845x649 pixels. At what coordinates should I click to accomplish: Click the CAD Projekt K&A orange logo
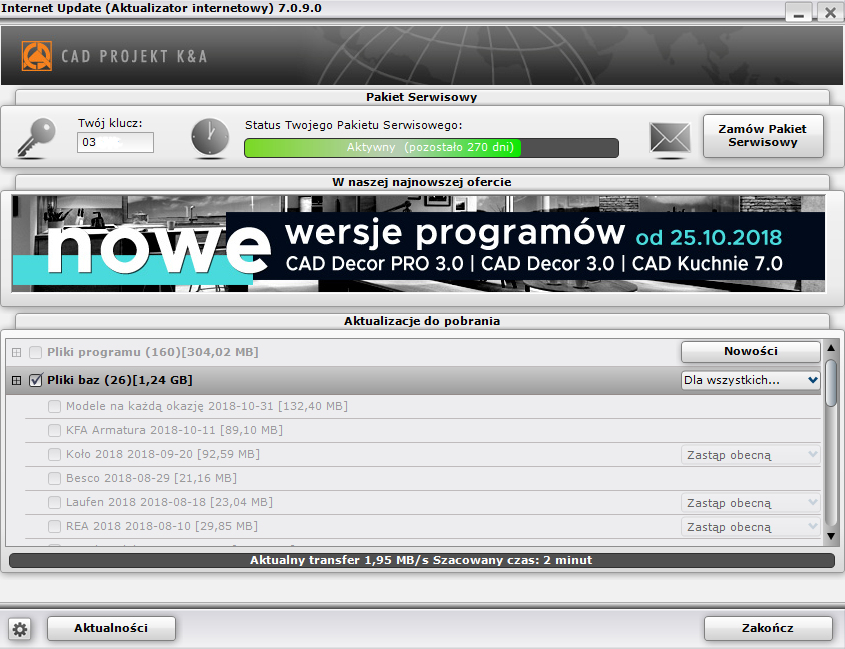pyautogui.click(x=37, y=56)
